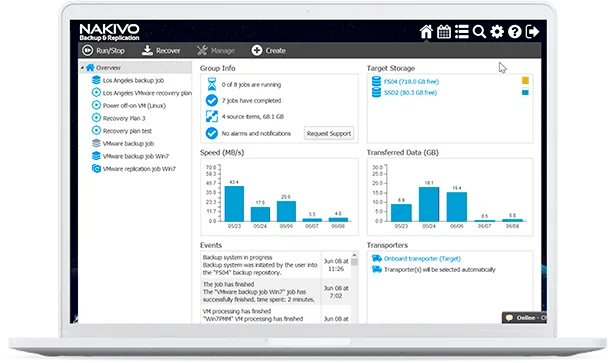Open the Manage menu
Screen dimensions: 609x363
(x=216, y=50)
